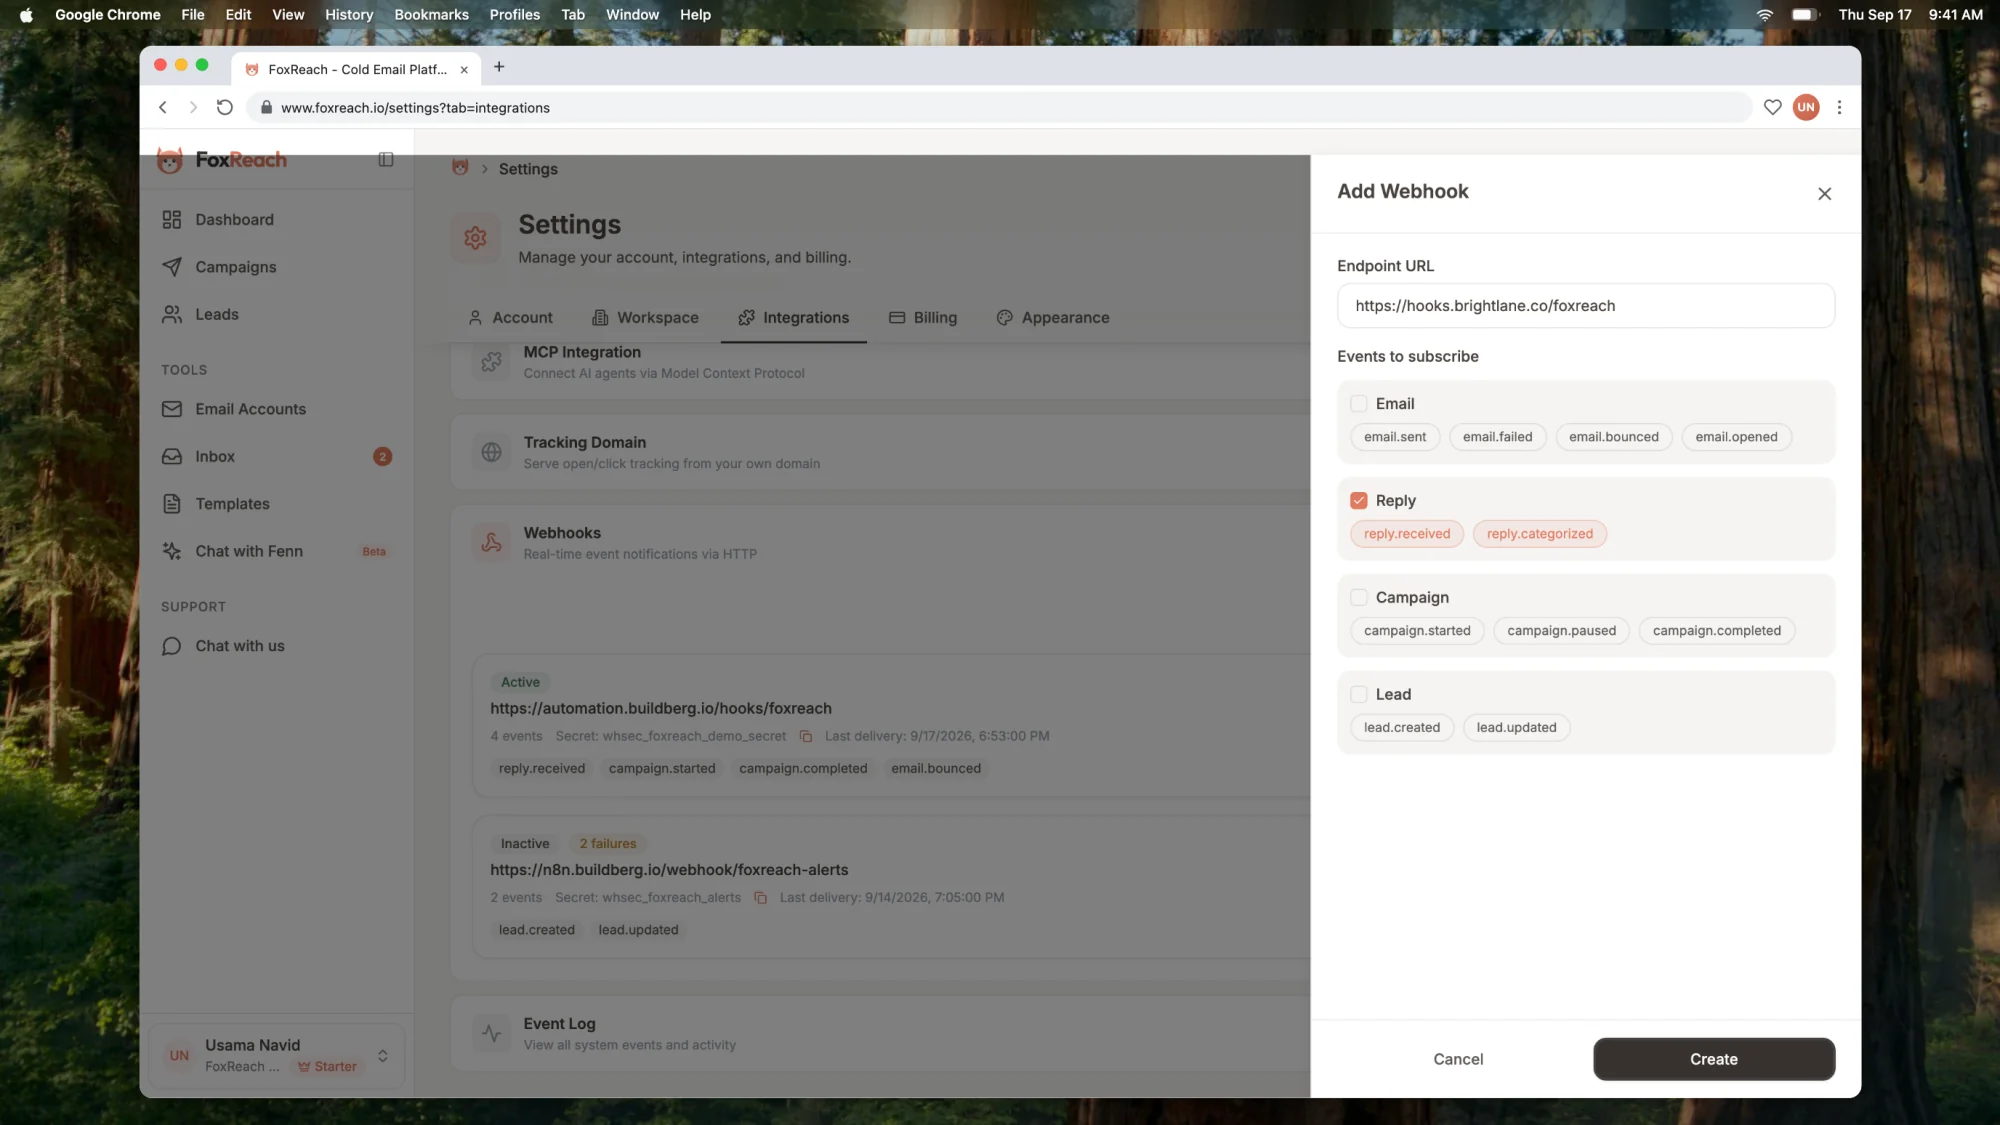Open the Leads people icon
2000x1125 pixels.
172,314
